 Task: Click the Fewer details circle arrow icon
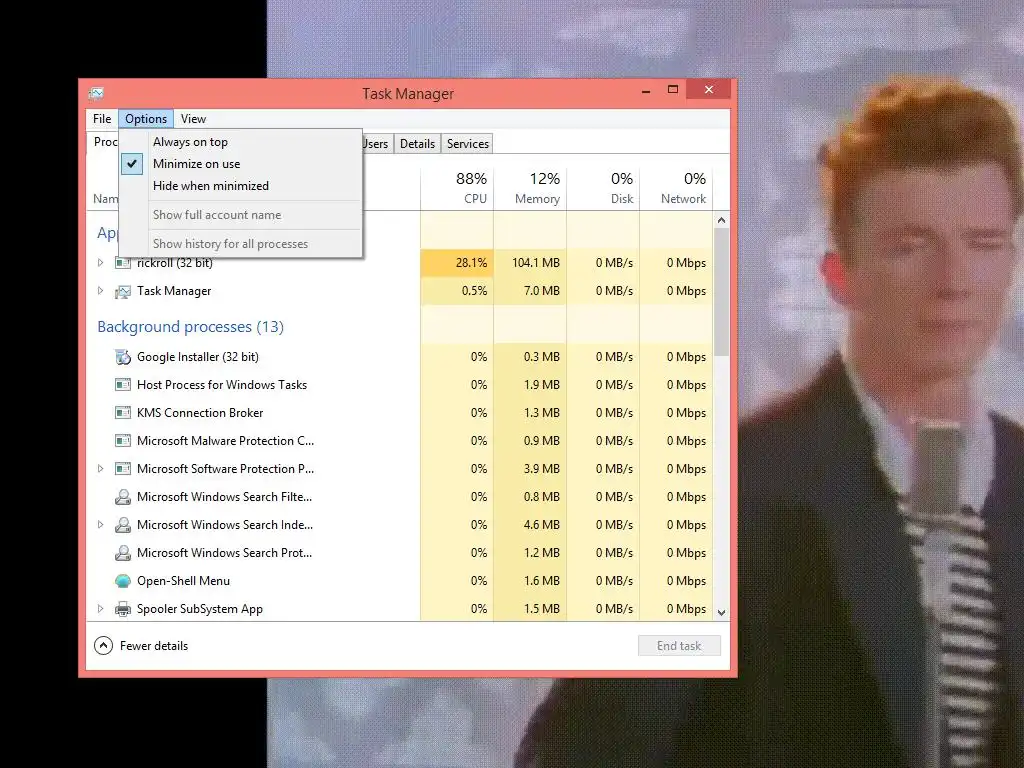pos(103,646)
